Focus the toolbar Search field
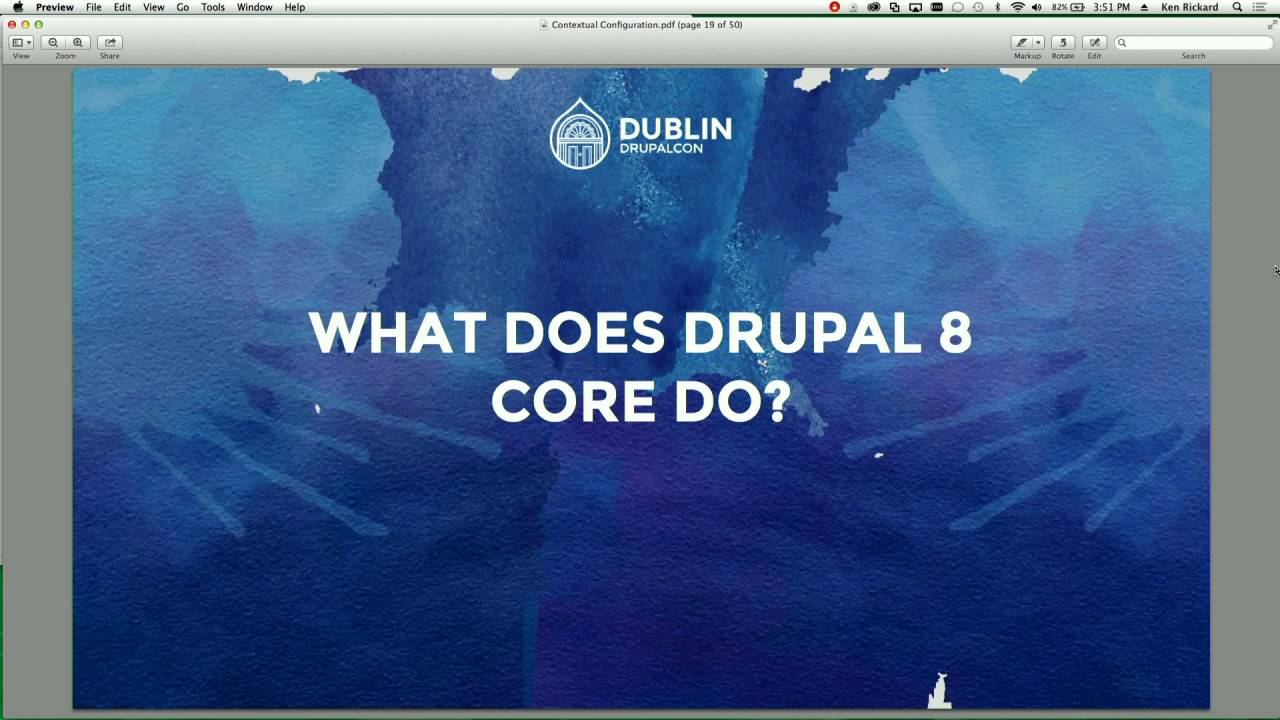Image resolution: width=1280 pixels, height=720 pixels. coord(1193,42)
